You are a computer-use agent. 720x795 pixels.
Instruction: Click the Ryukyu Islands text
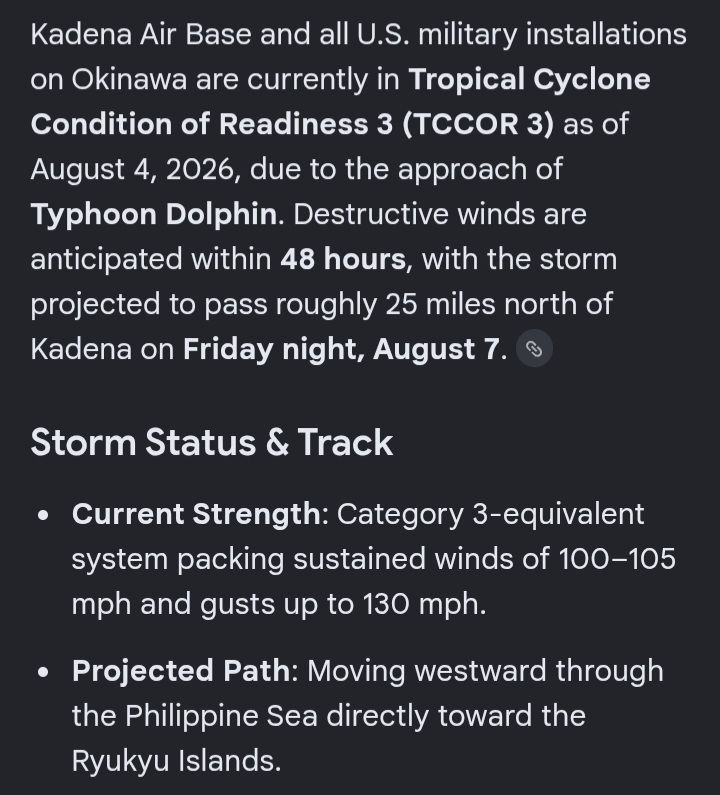point(176,761)
